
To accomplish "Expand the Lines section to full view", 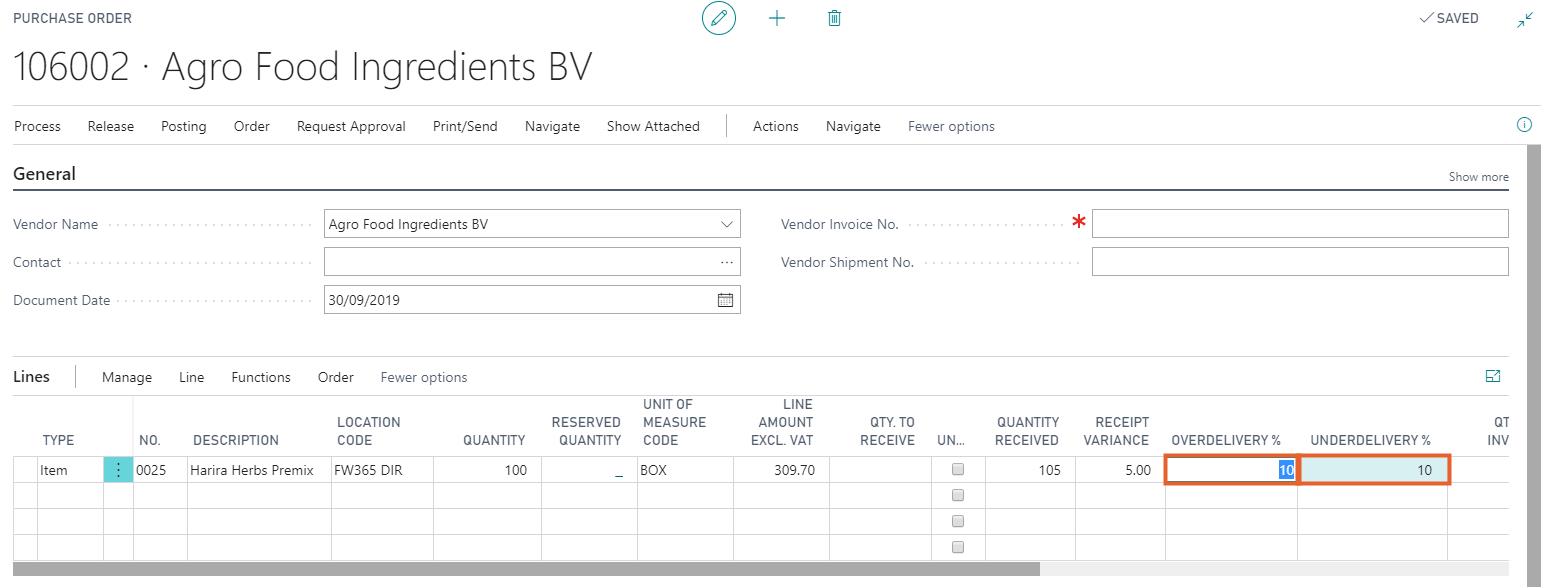I will coord(1493,377).
